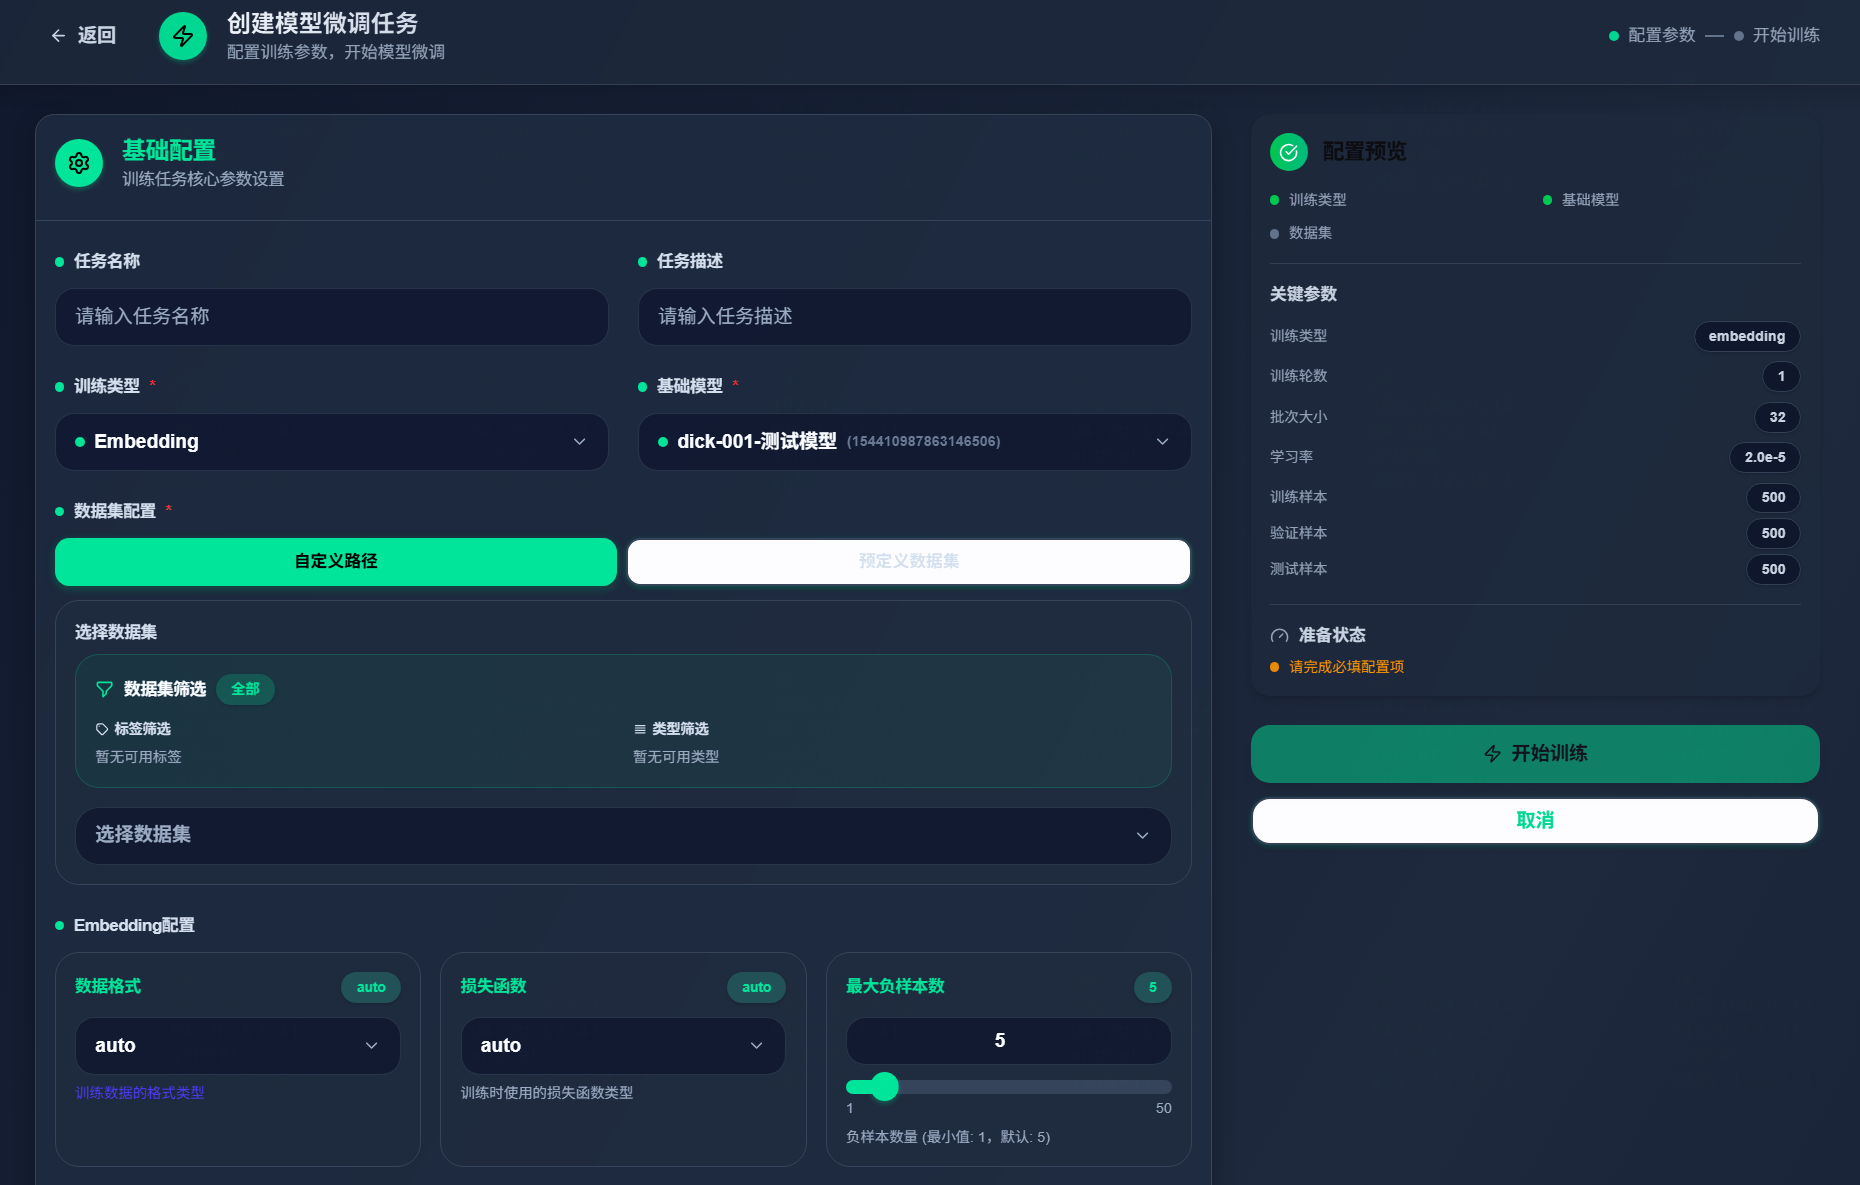Click the list icon beside 类型筛选
The width and height of the screenshot is (1860, 1185).
click(640, 729)
